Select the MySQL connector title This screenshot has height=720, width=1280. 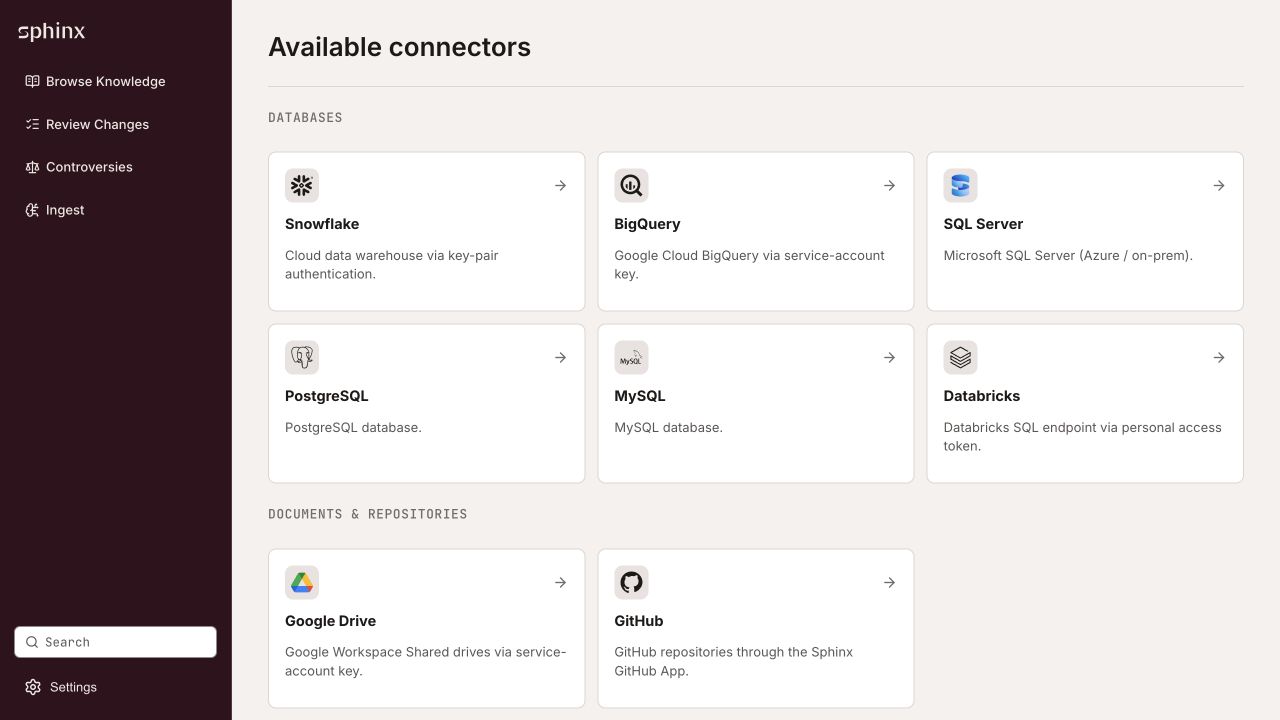tap(640, 396)
